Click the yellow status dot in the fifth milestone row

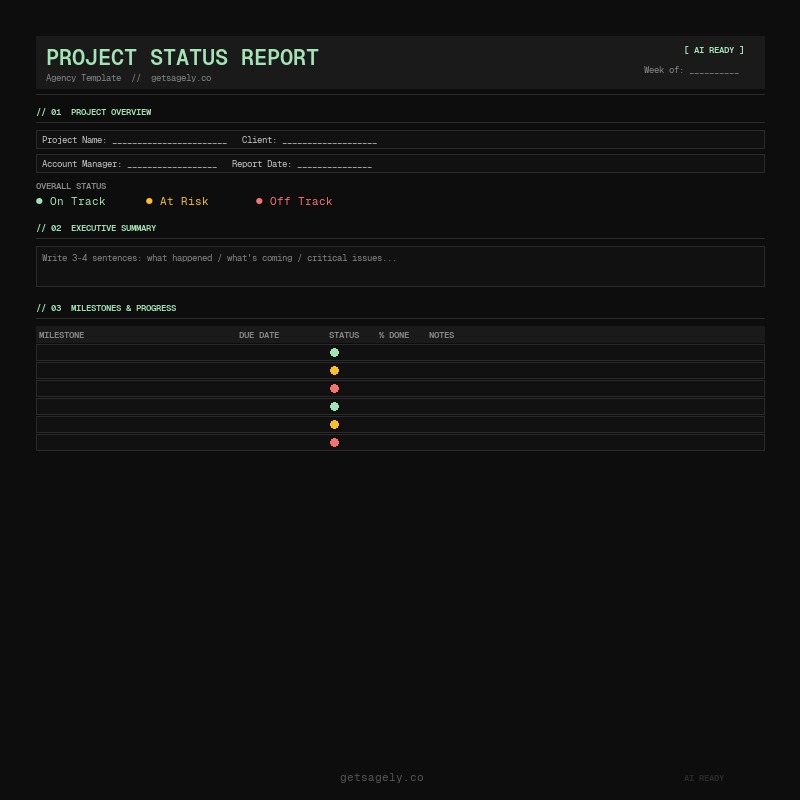[334, 424]
